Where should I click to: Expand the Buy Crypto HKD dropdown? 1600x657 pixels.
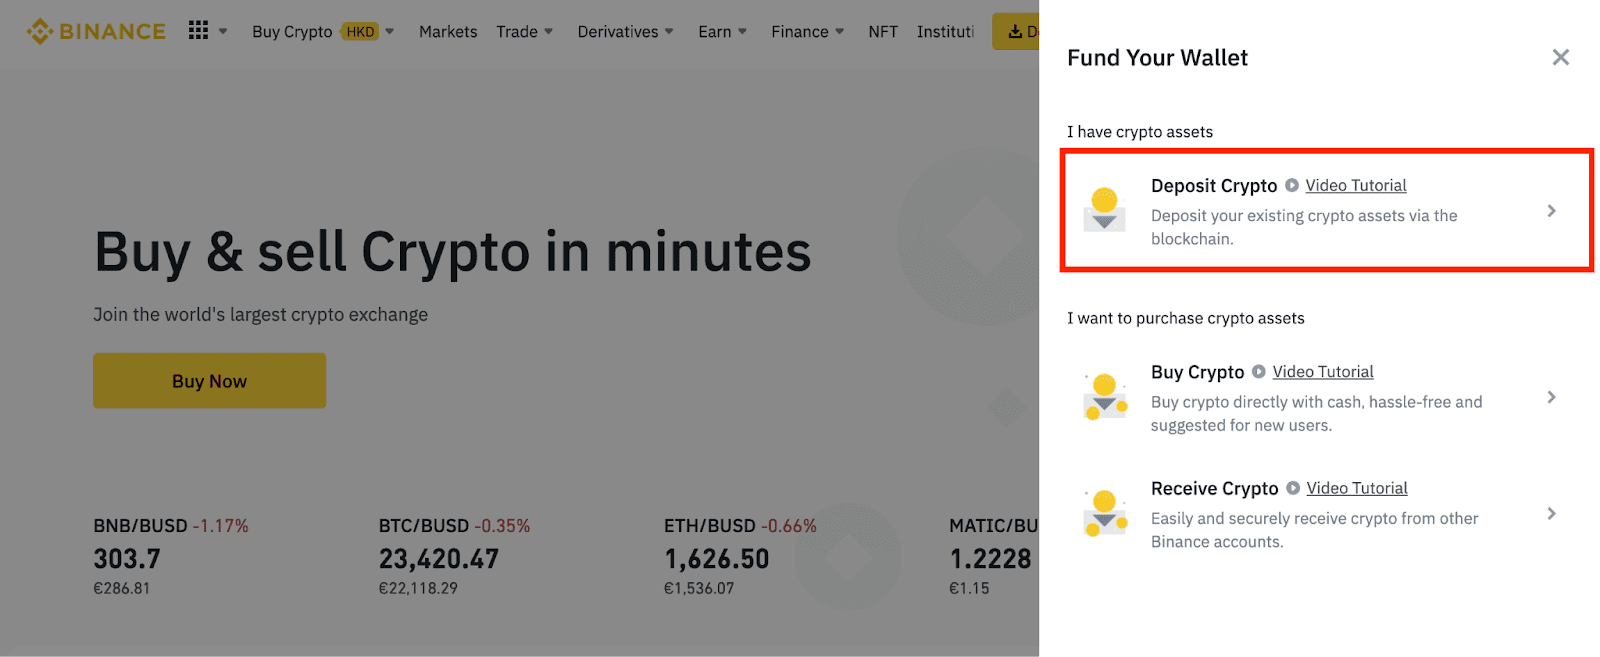point(389,32)
